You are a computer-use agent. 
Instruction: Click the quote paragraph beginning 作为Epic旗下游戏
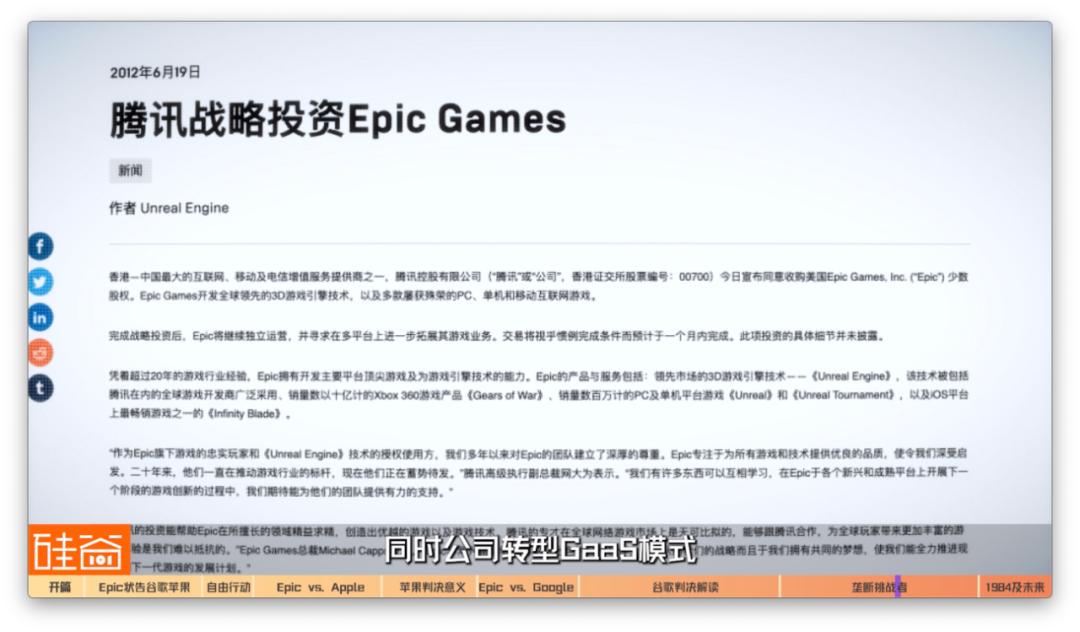click(539, 472)
